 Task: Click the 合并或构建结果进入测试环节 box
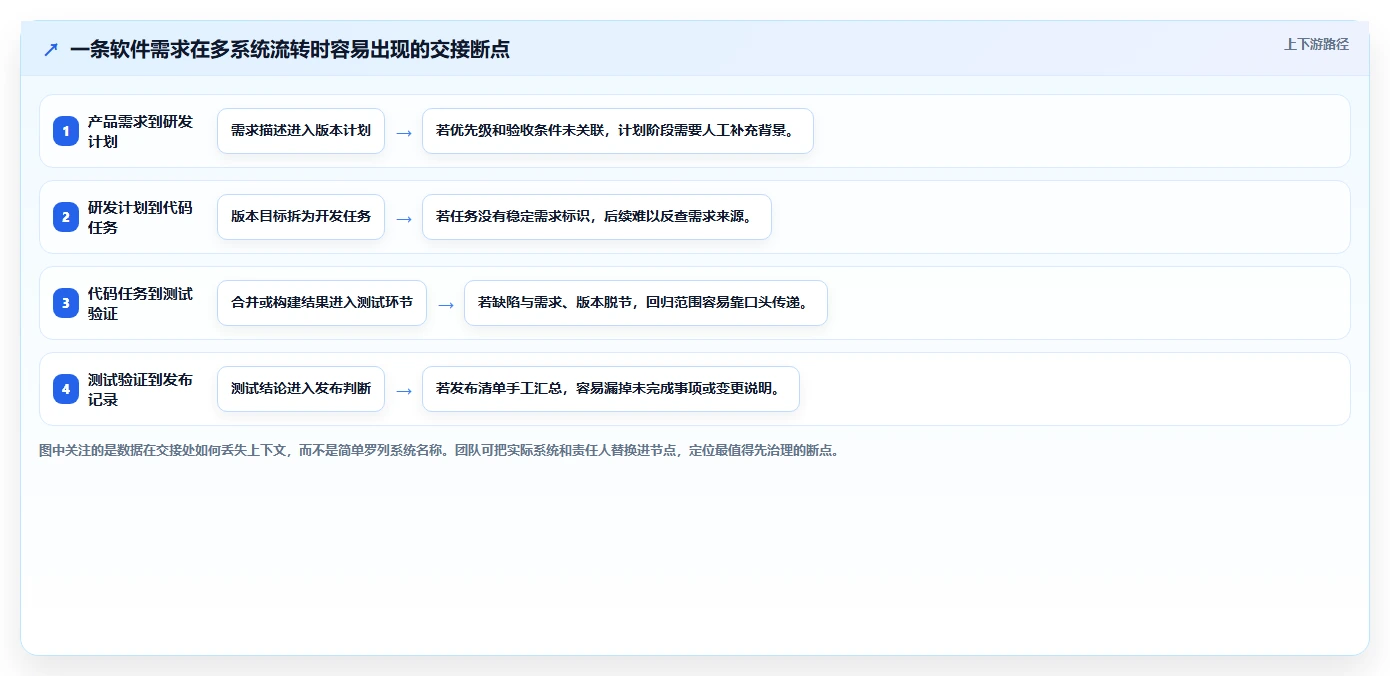322,303
